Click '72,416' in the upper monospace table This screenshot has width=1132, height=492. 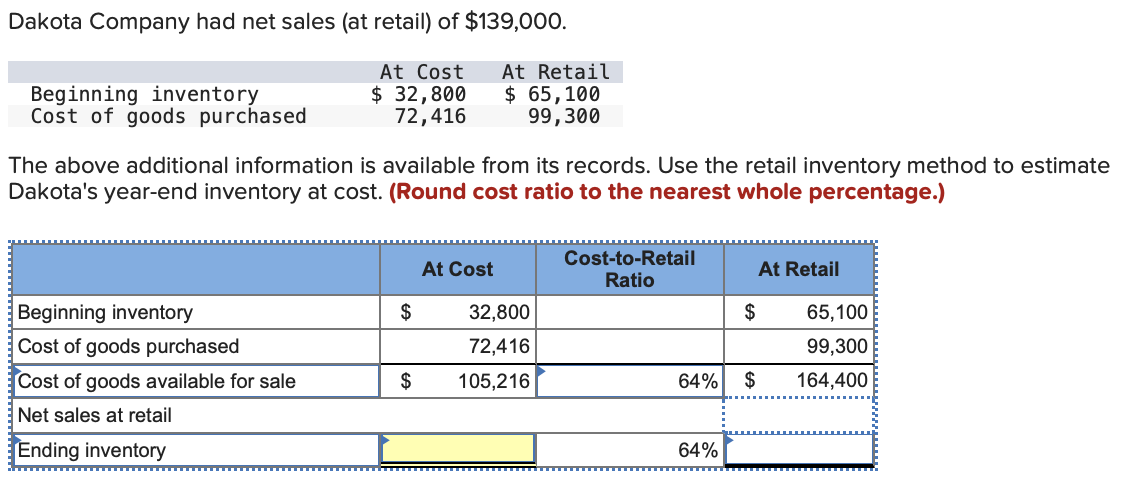(431, 116)
